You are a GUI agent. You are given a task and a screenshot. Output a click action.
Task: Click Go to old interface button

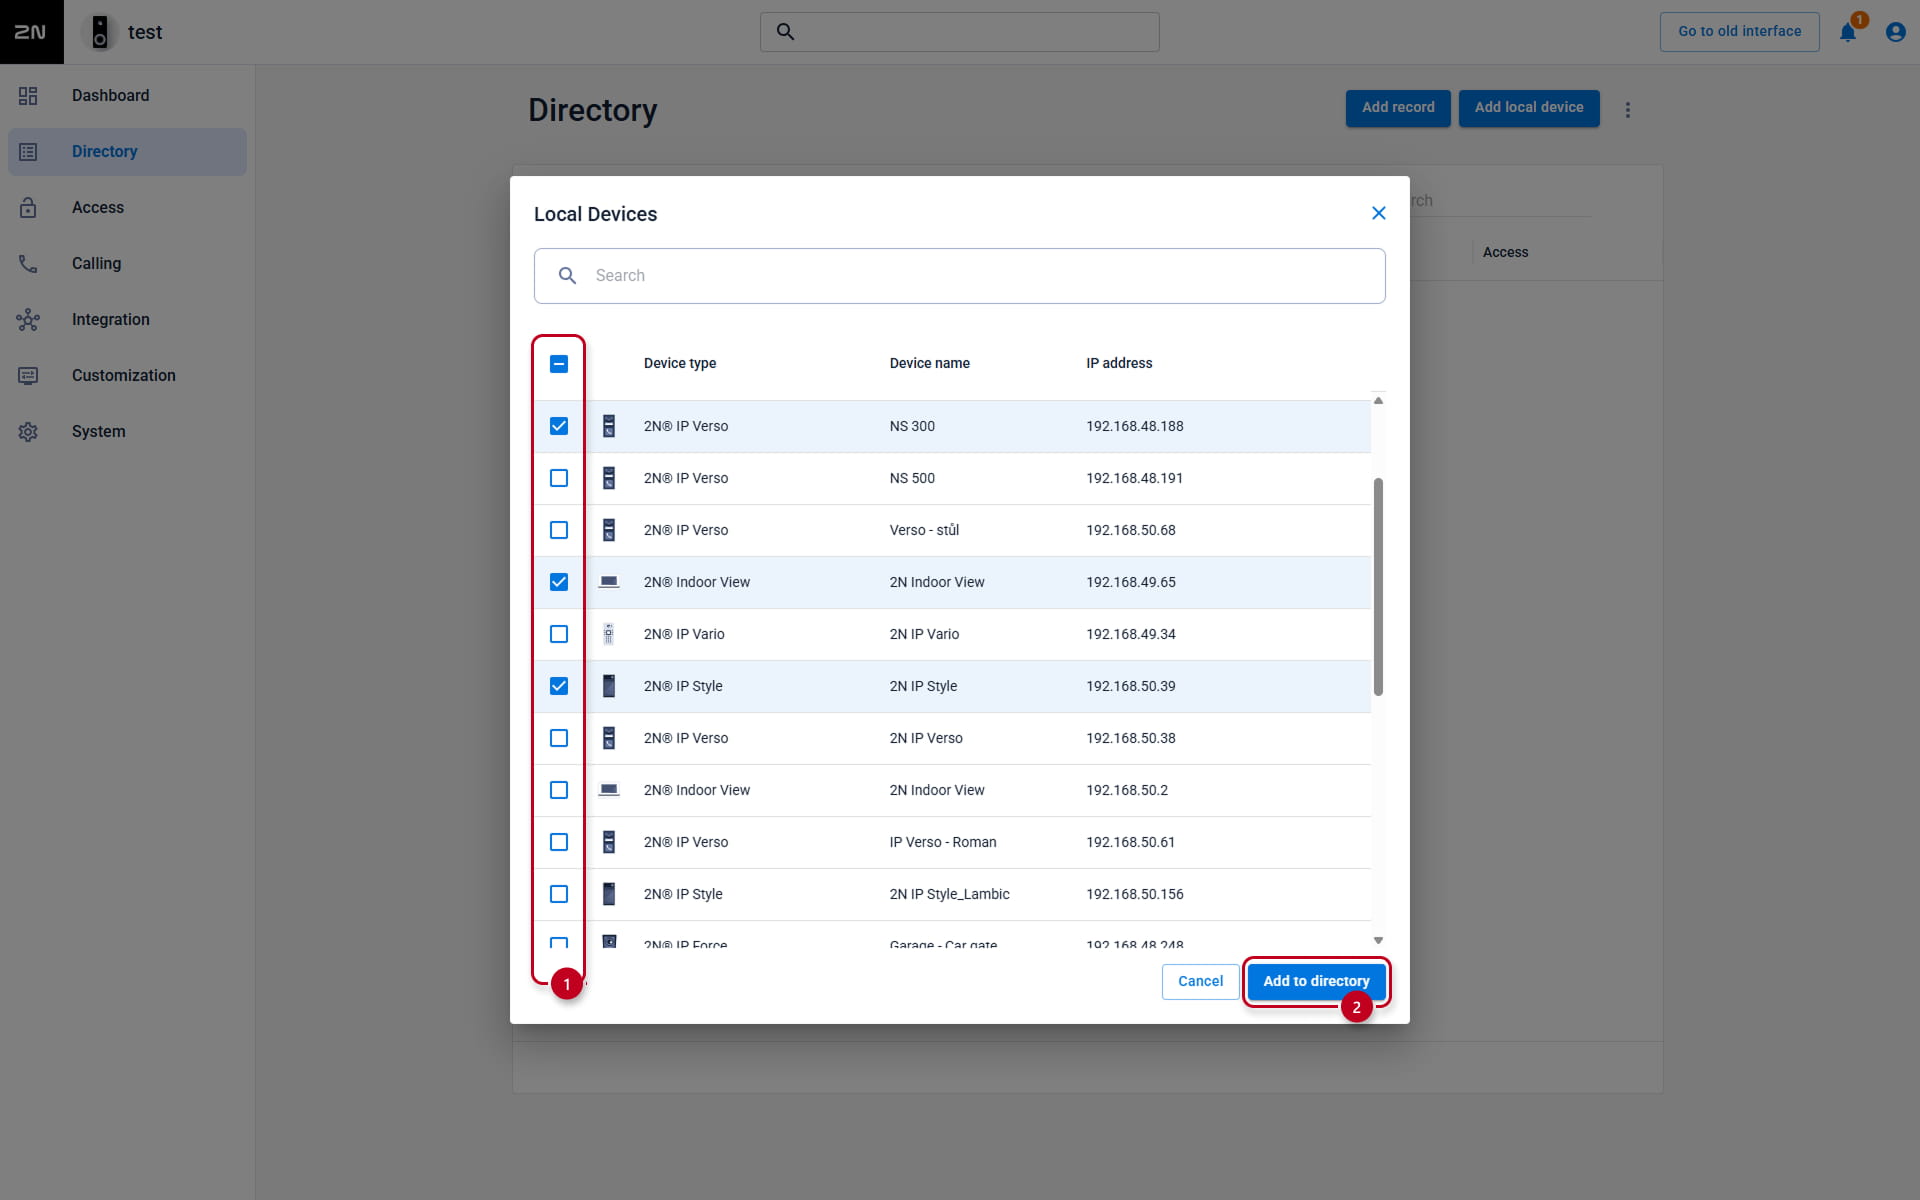(1739, 32)
